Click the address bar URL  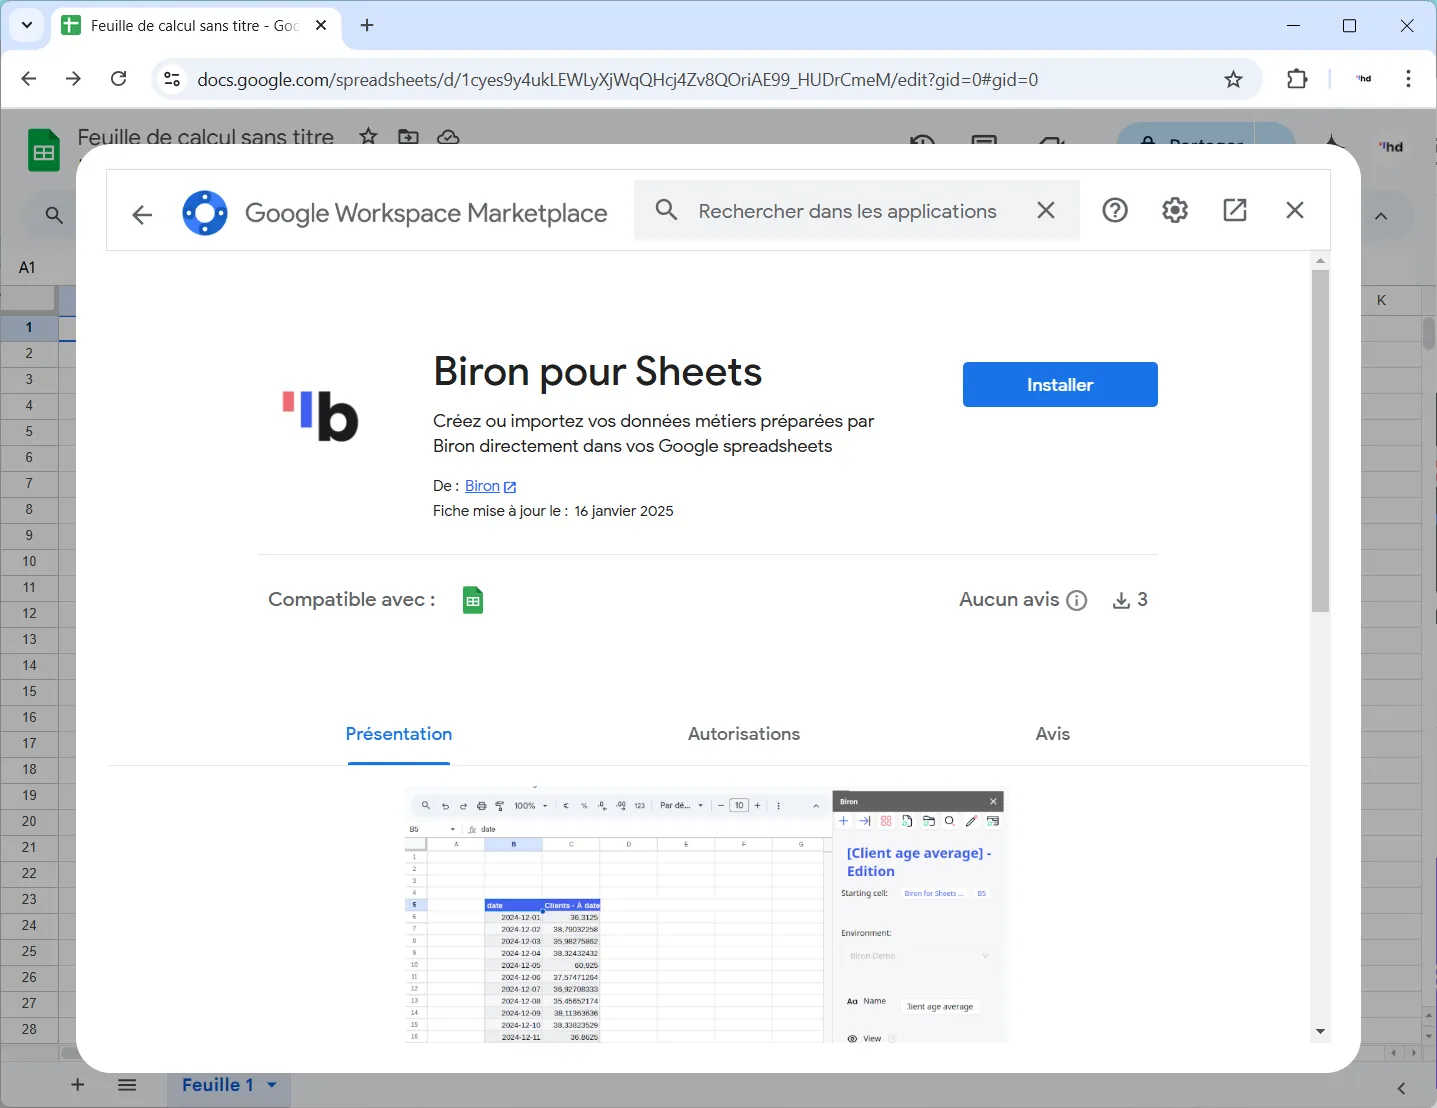tap(617, 80)
